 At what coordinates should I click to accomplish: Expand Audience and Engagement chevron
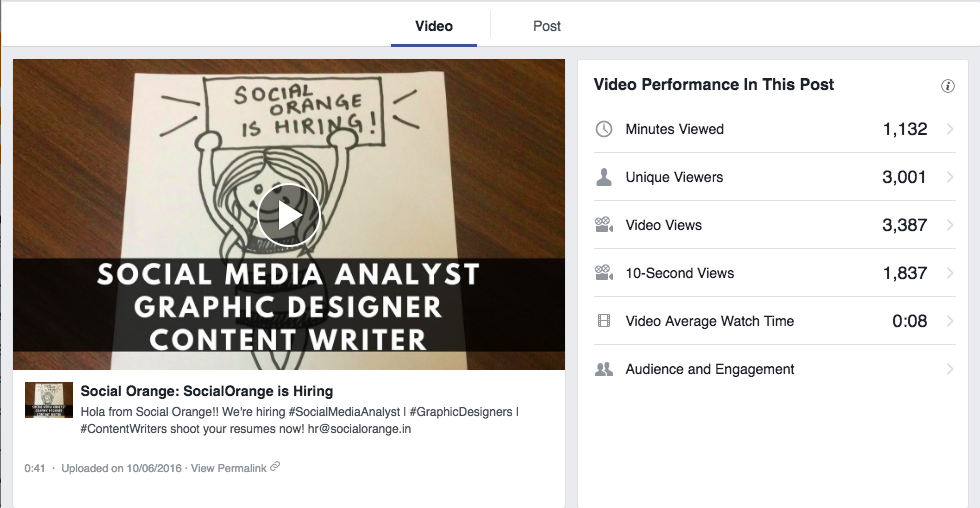pyautogui.click(x=950, y=369)
